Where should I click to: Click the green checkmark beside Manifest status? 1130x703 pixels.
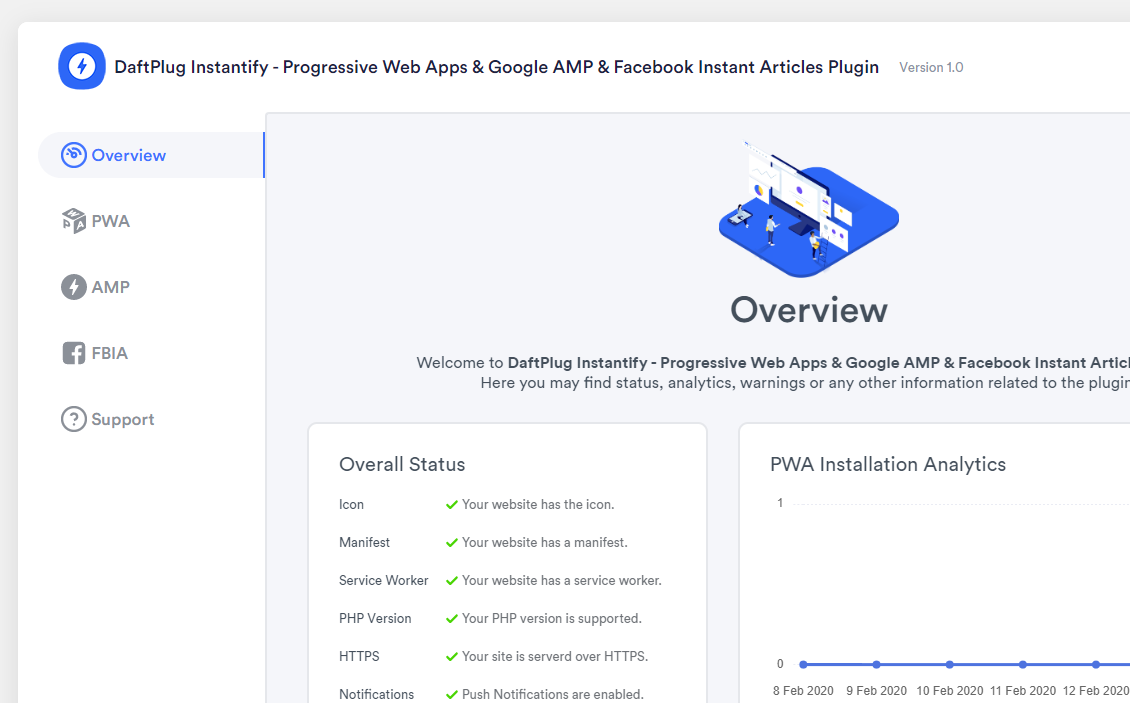click(x=452, y=543)
